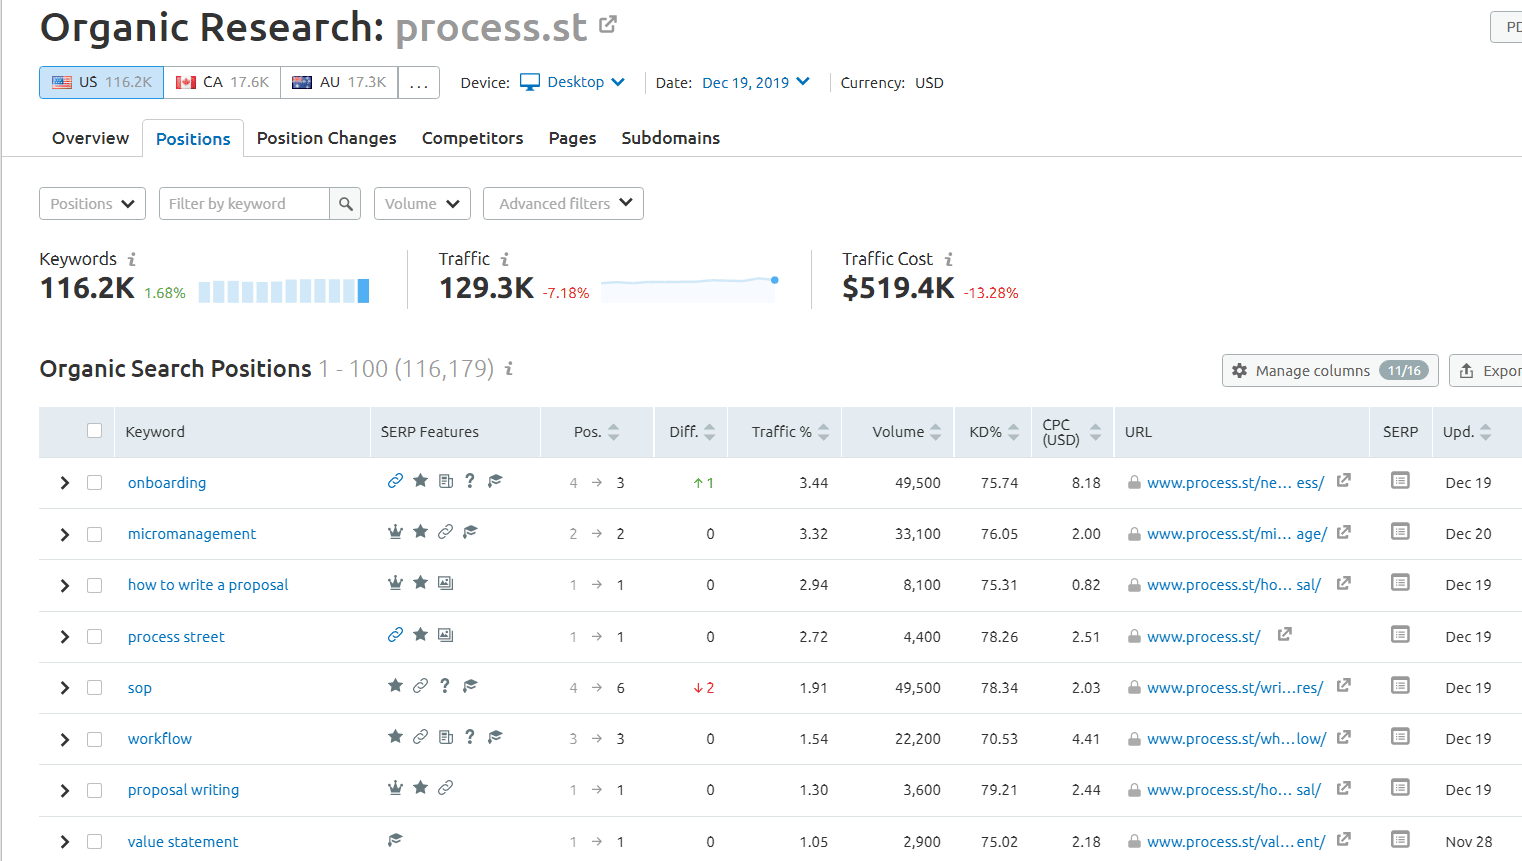Open process.st external link icon in title

pyautogui.click(x=608, y=24)
